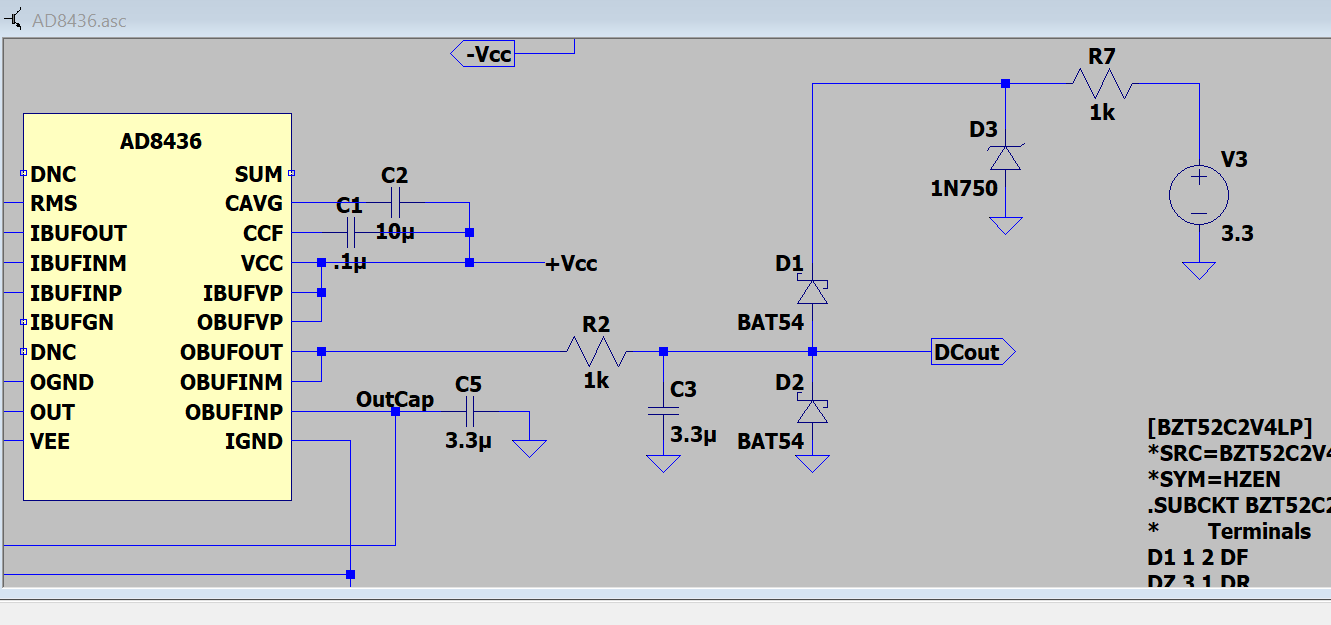Click Schottky diode D2 symbol
This screenshot has width=1331, height=625.
[x=812, y=412]
